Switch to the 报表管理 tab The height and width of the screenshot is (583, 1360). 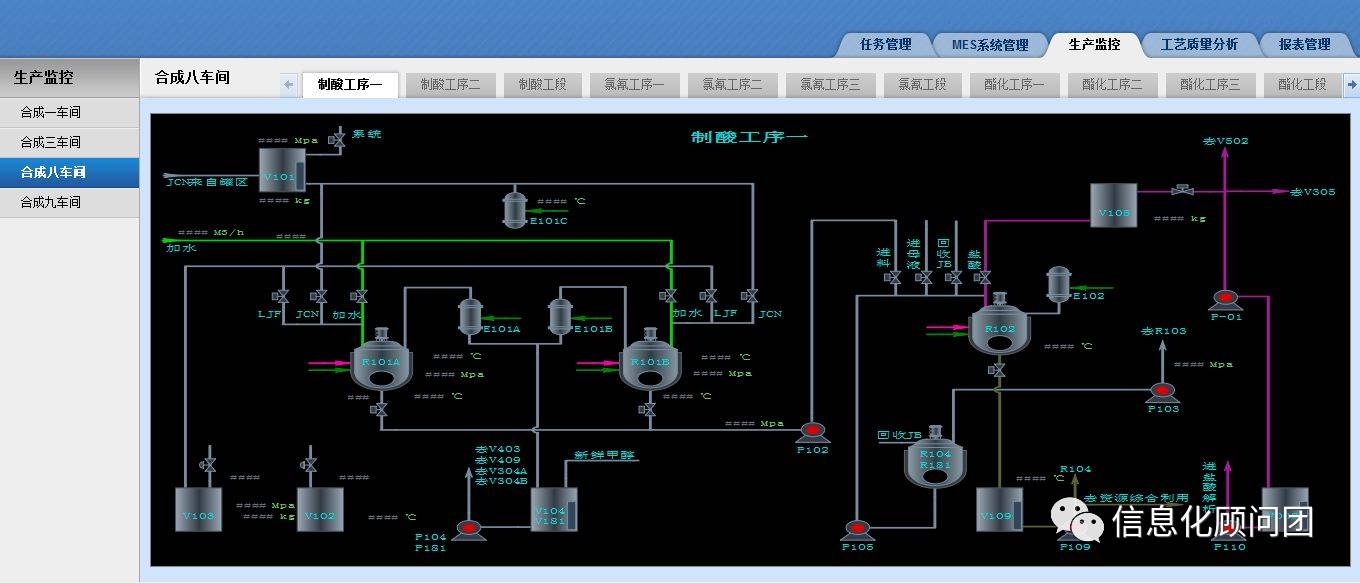[1304, 44]
